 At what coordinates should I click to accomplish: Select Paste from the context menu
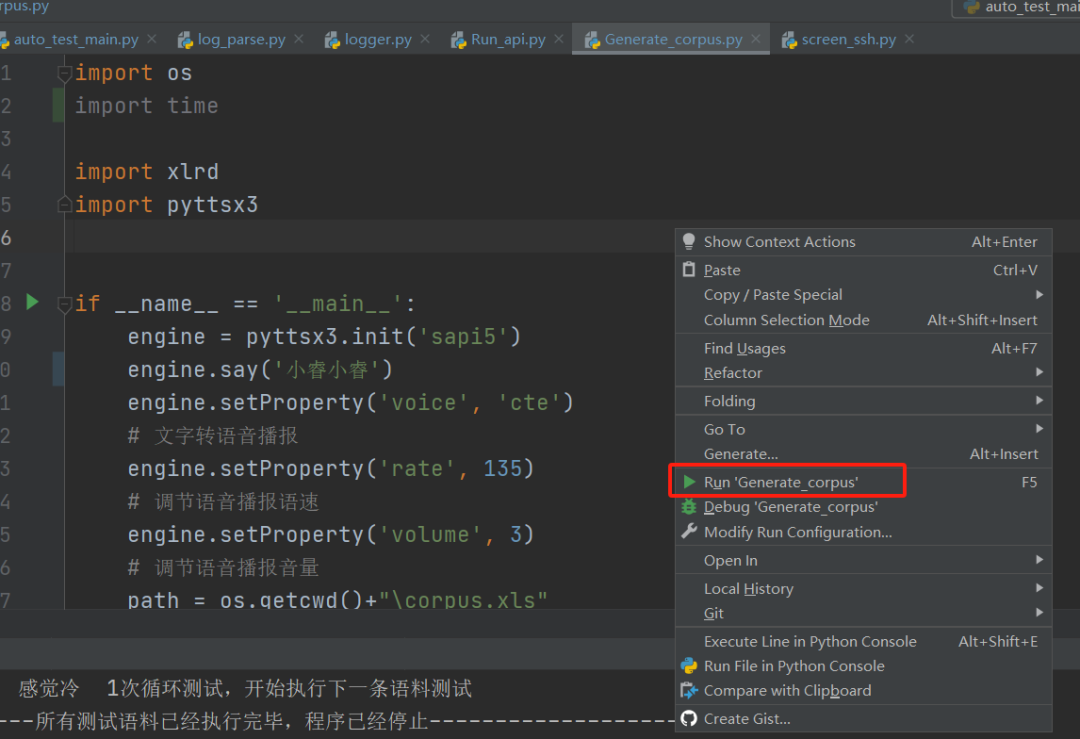[x=864, y=270]
